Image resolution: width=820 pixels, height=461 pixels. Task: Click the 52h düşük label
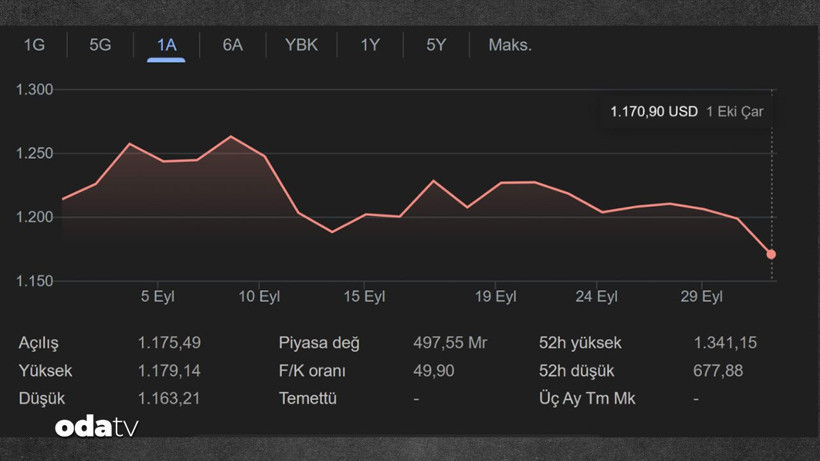[x=576, y=371]
